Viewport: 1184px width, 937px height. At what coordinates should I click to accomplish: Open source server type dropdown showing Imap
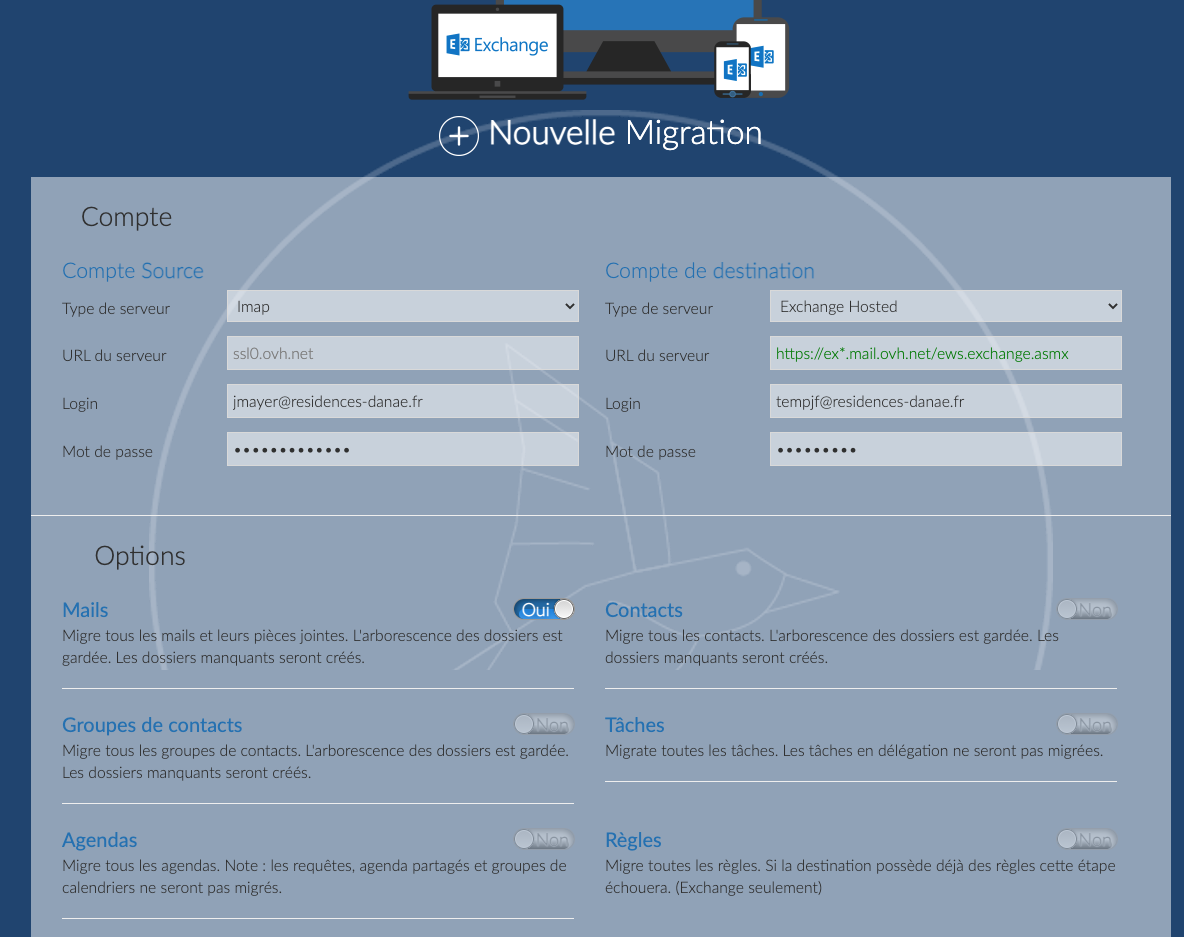pyautogui.click(x=402, y=307)
